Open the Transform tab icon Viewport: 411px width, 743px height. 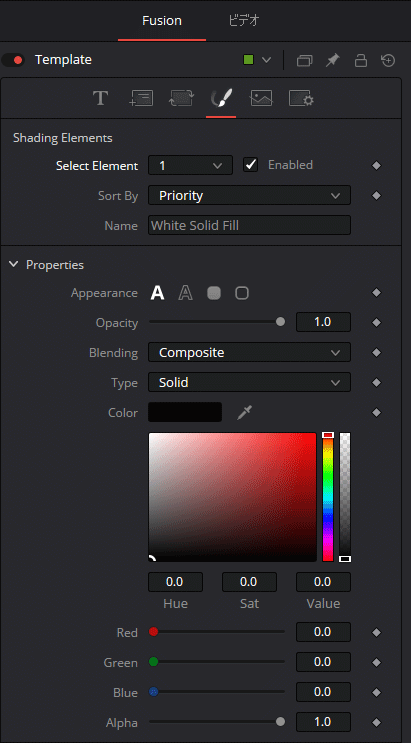181,99
